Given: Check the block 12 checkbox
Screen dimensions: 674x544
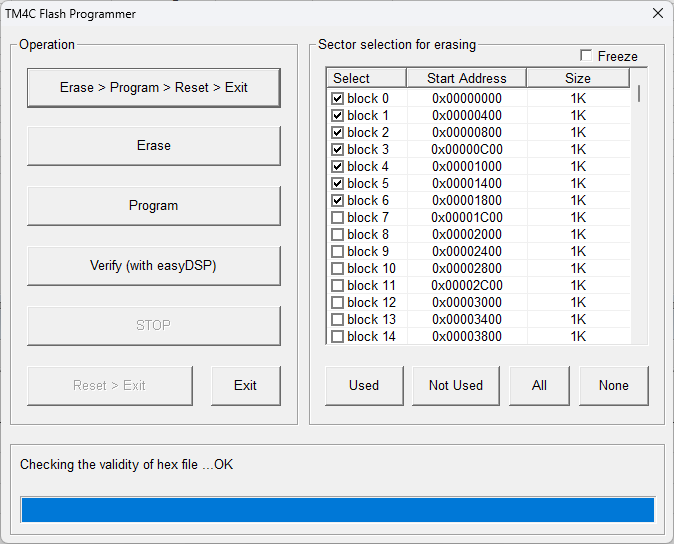Looking at the screenshot, I should (x=337, y=303).
